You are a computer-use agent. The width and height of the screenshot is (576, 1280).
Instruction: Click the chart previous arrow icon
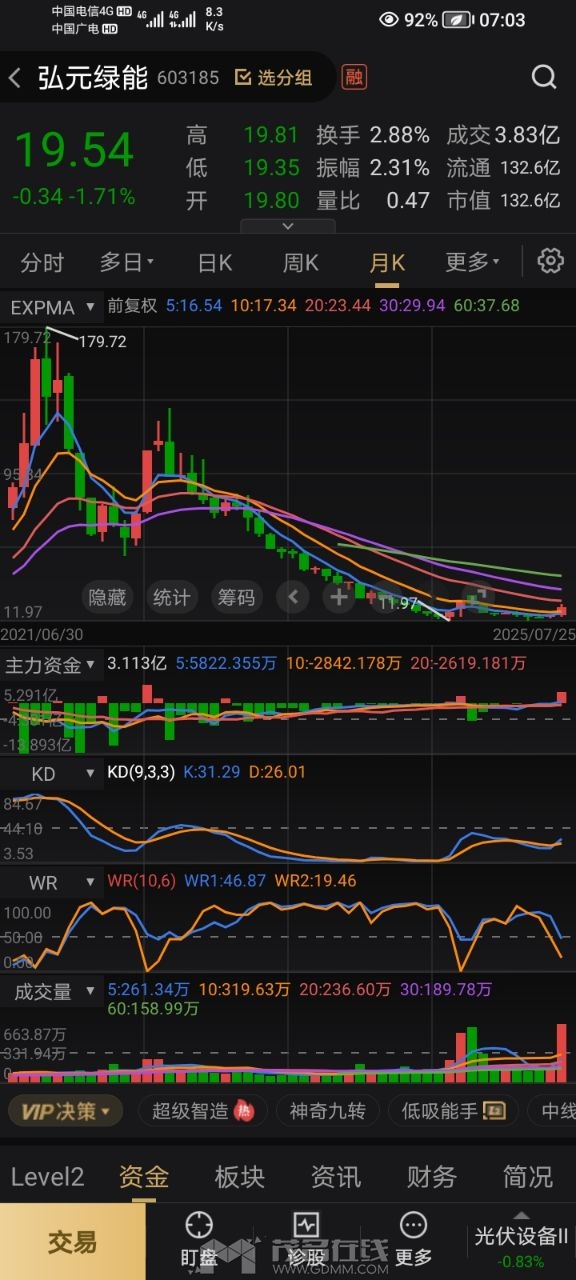(293, 598)
